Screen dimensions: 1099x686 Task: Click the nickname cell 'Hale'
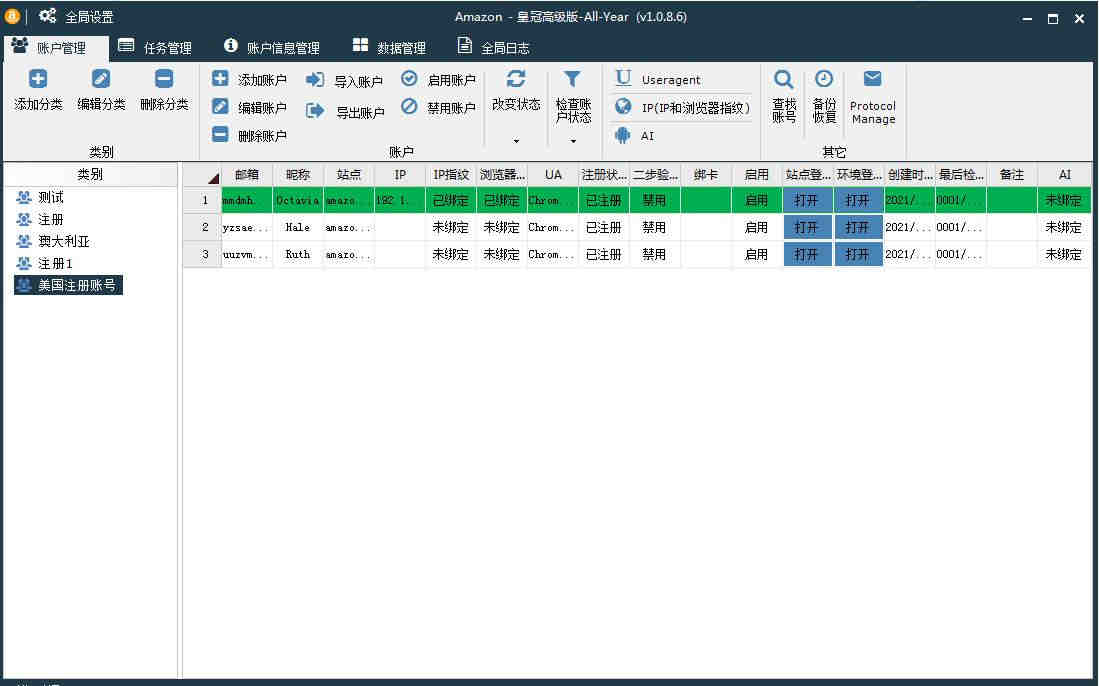[298, 228]
